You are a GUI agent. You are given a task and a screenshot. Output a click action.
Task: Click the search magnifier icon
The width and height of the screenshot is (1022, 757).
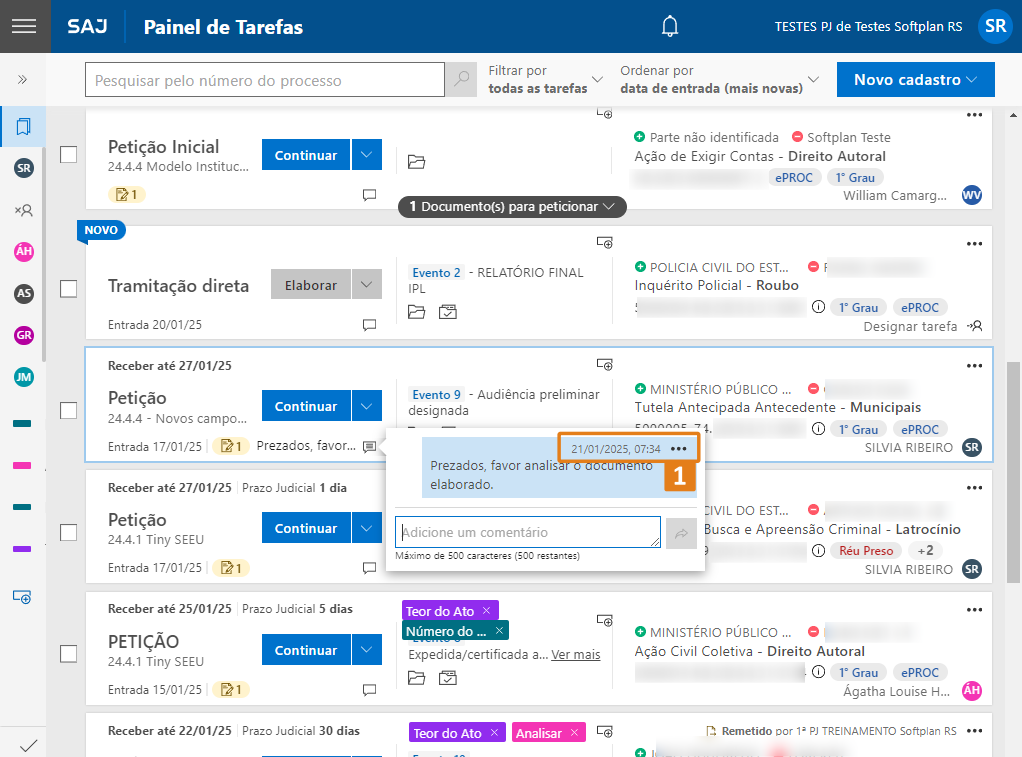click(460, 80)
